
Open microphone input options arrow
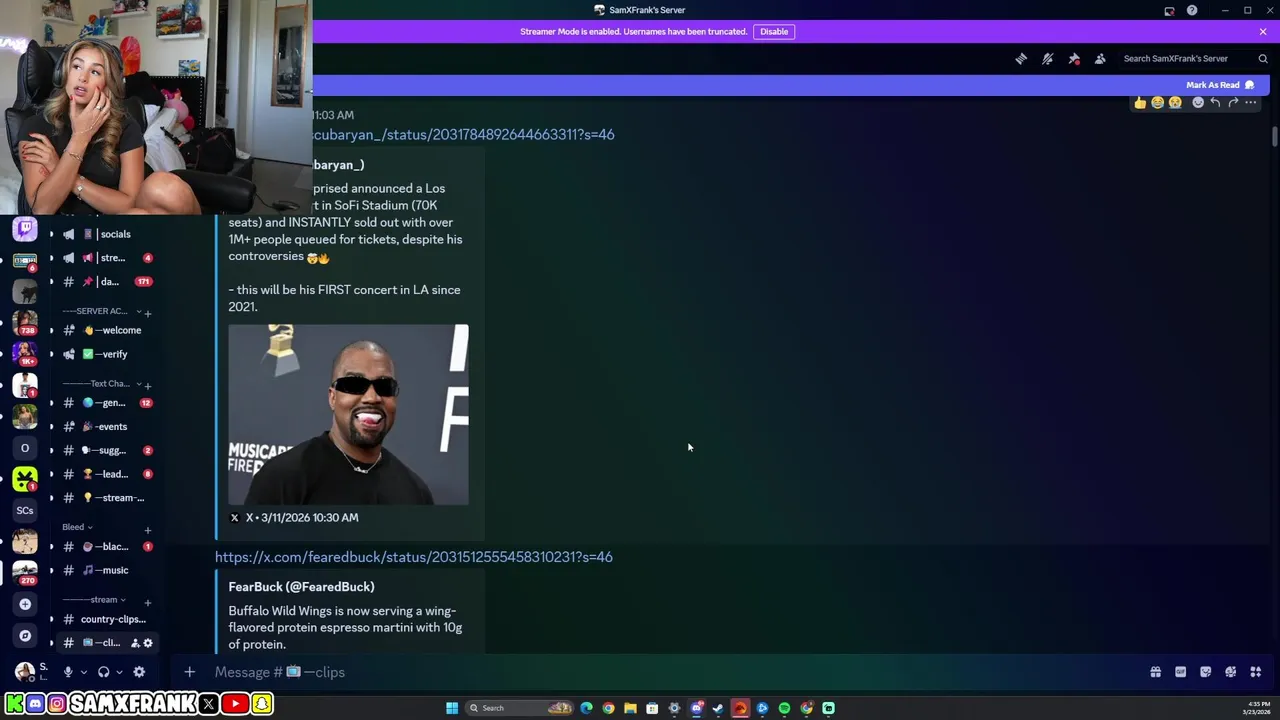tap(84, 672)
